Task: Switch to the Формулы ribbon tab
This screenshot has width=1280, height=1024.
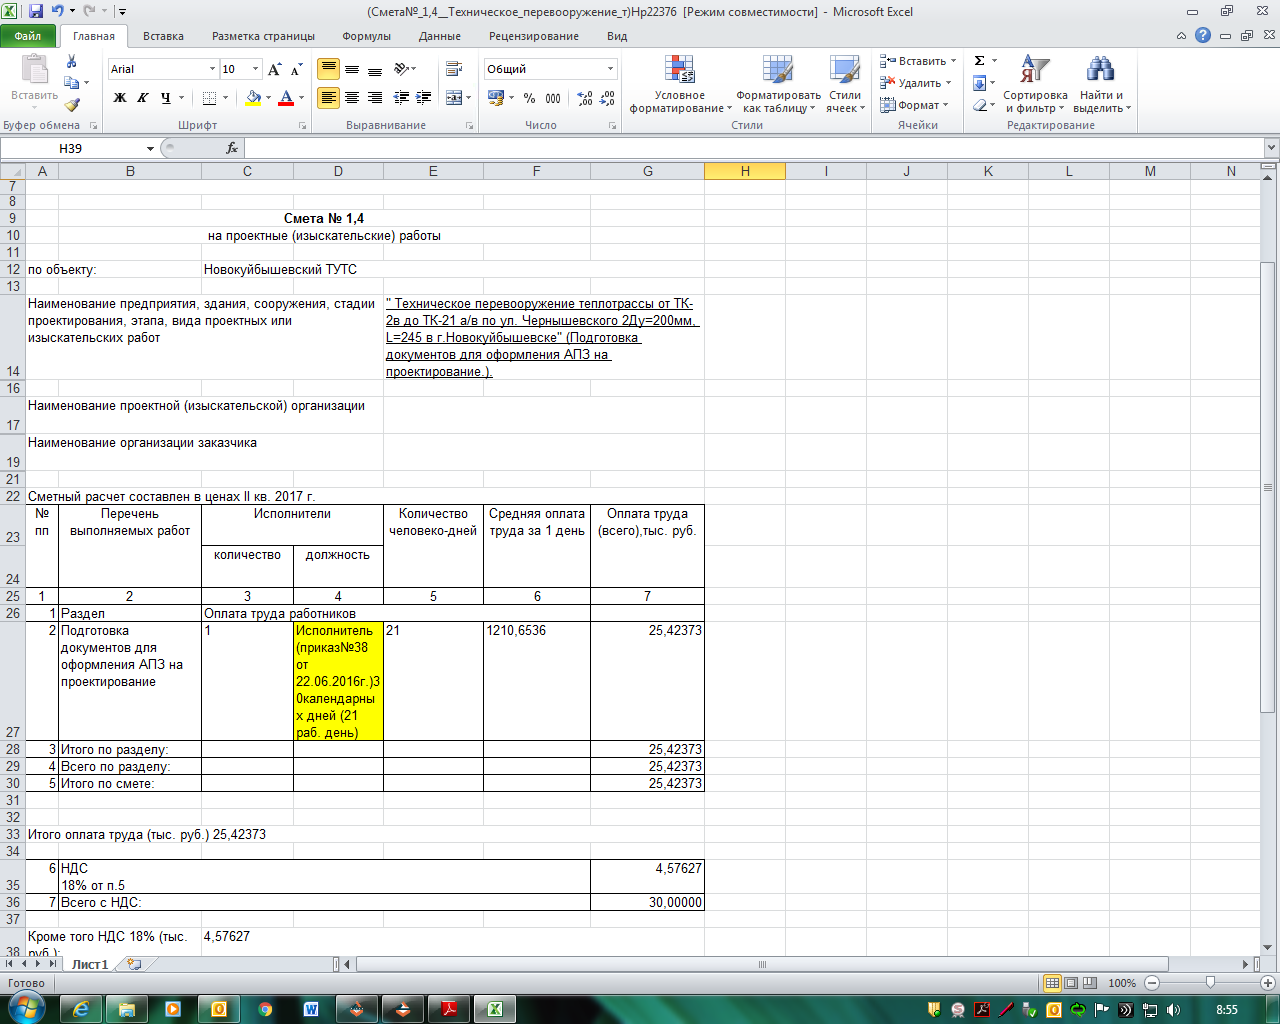Action: 366,36
